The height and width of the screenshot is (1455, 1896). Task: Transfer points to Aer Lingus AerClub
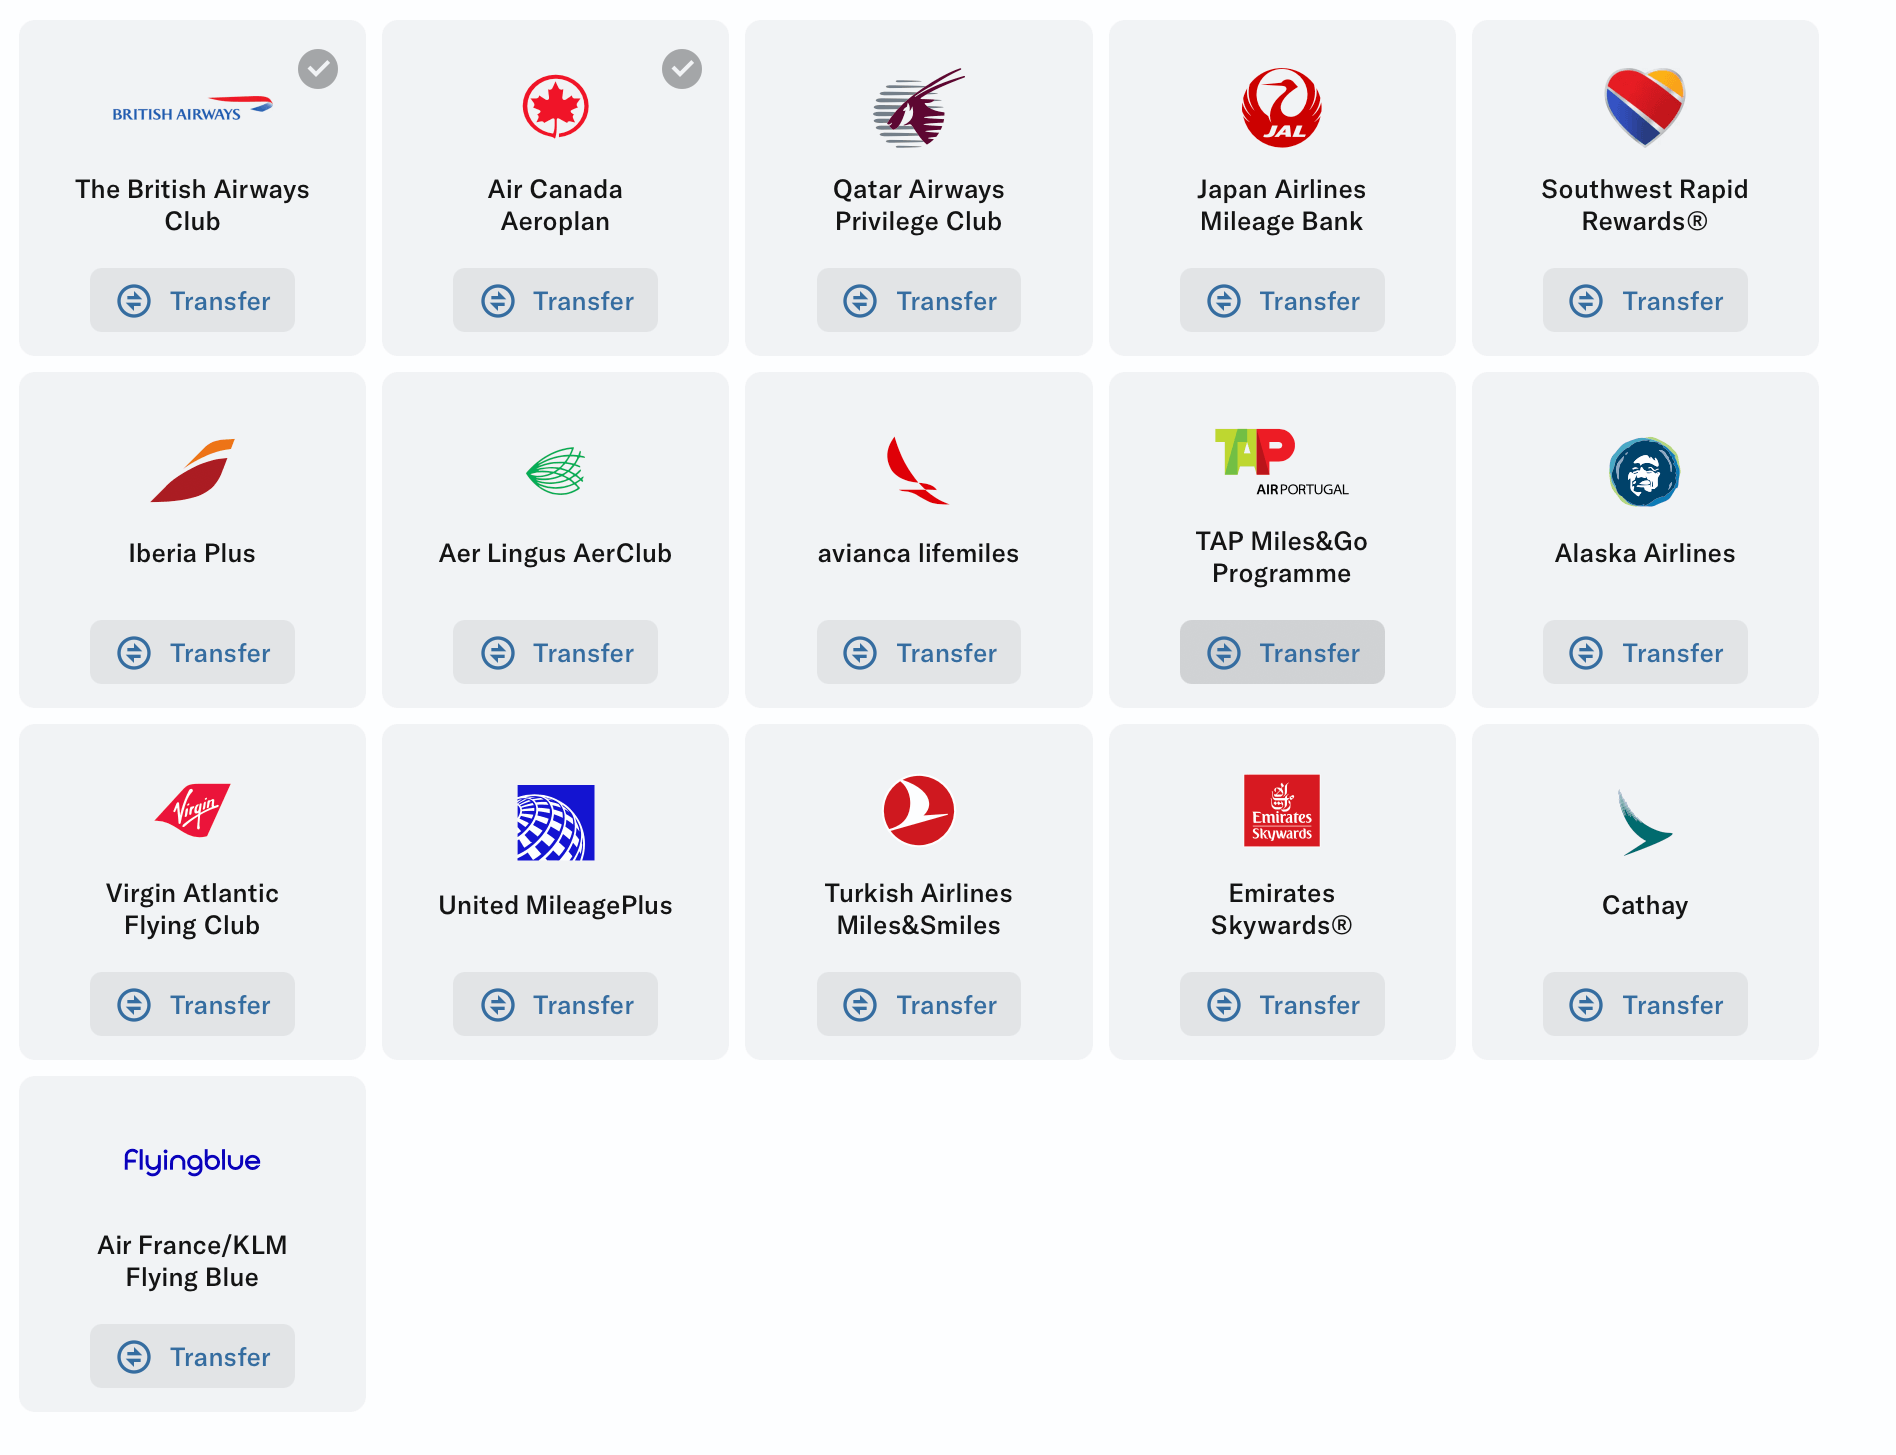click(x=555, y=652)
